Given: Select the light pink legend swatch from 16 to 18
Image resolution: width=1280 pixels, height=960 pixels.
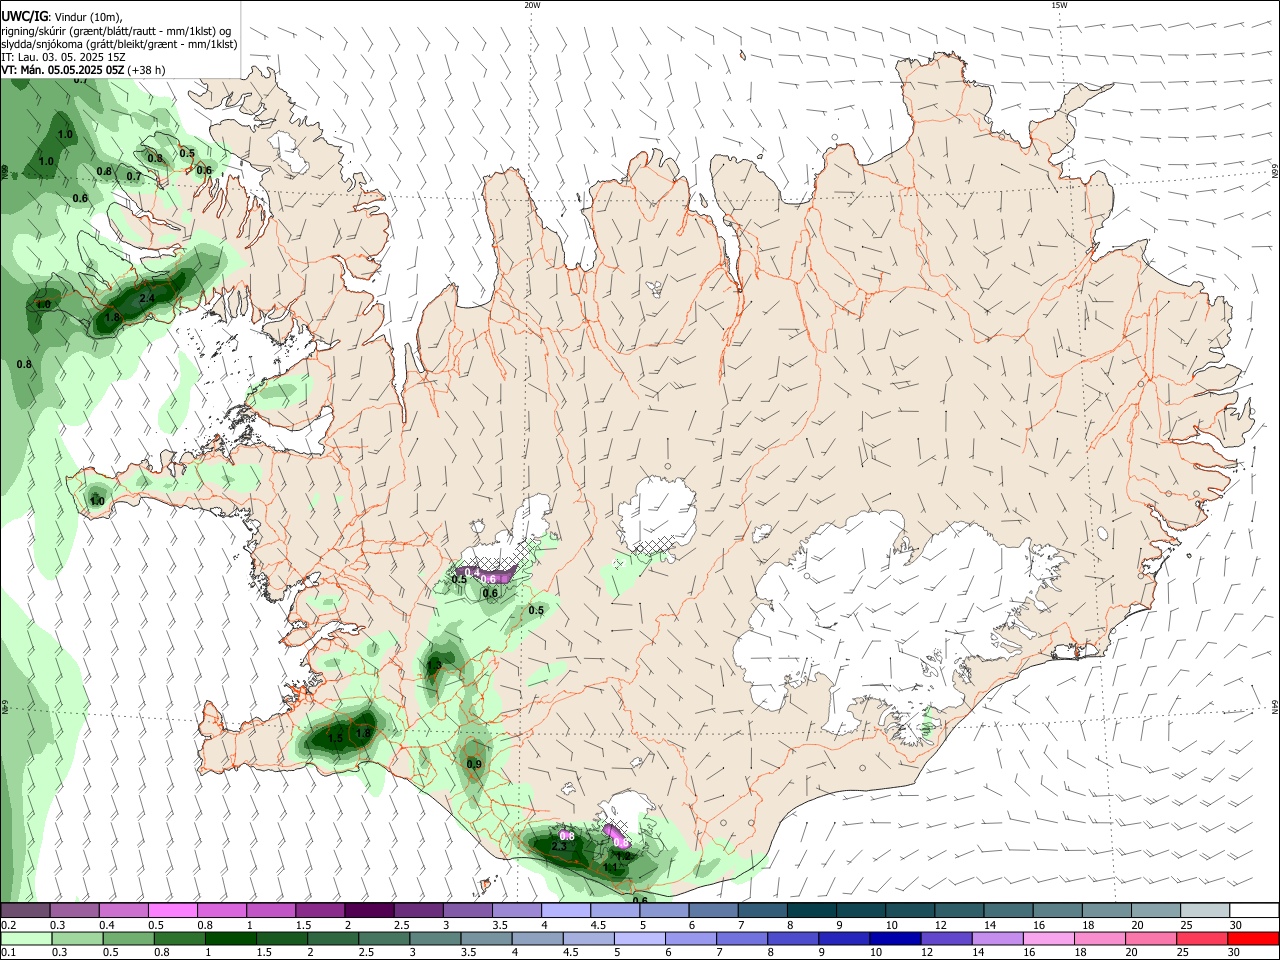Looking at the screenshot, I should pos(1049,939).
